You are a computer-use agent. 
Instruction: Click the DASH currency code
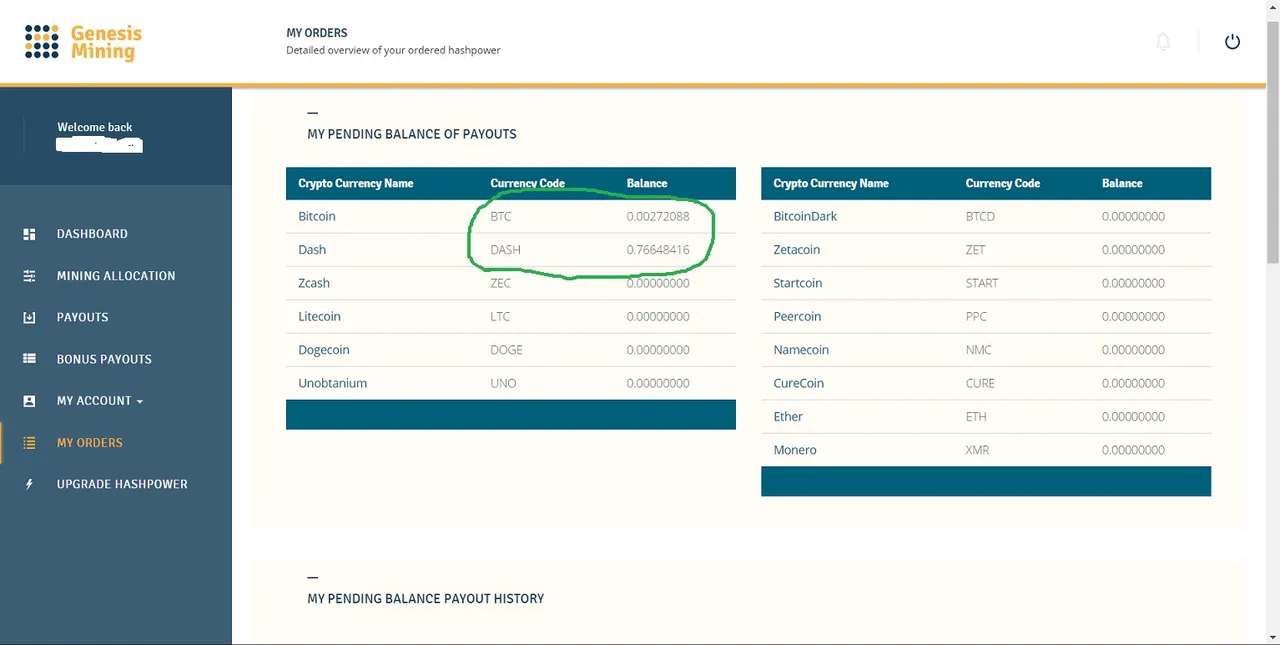tap(505, 250)
